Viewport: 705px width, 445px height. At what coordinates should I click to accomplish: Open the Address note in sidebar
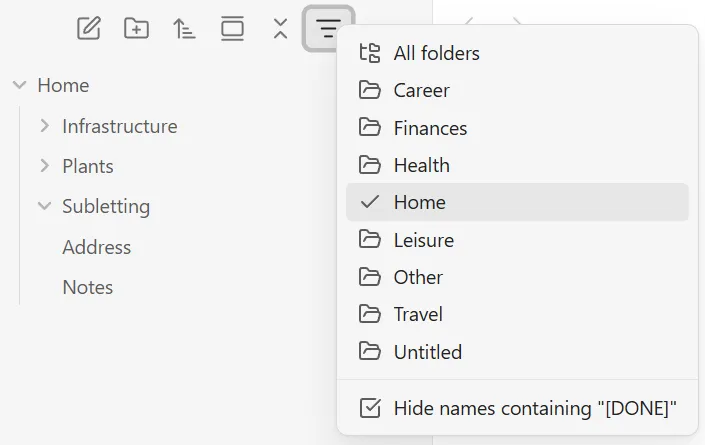tap(97, 247)
